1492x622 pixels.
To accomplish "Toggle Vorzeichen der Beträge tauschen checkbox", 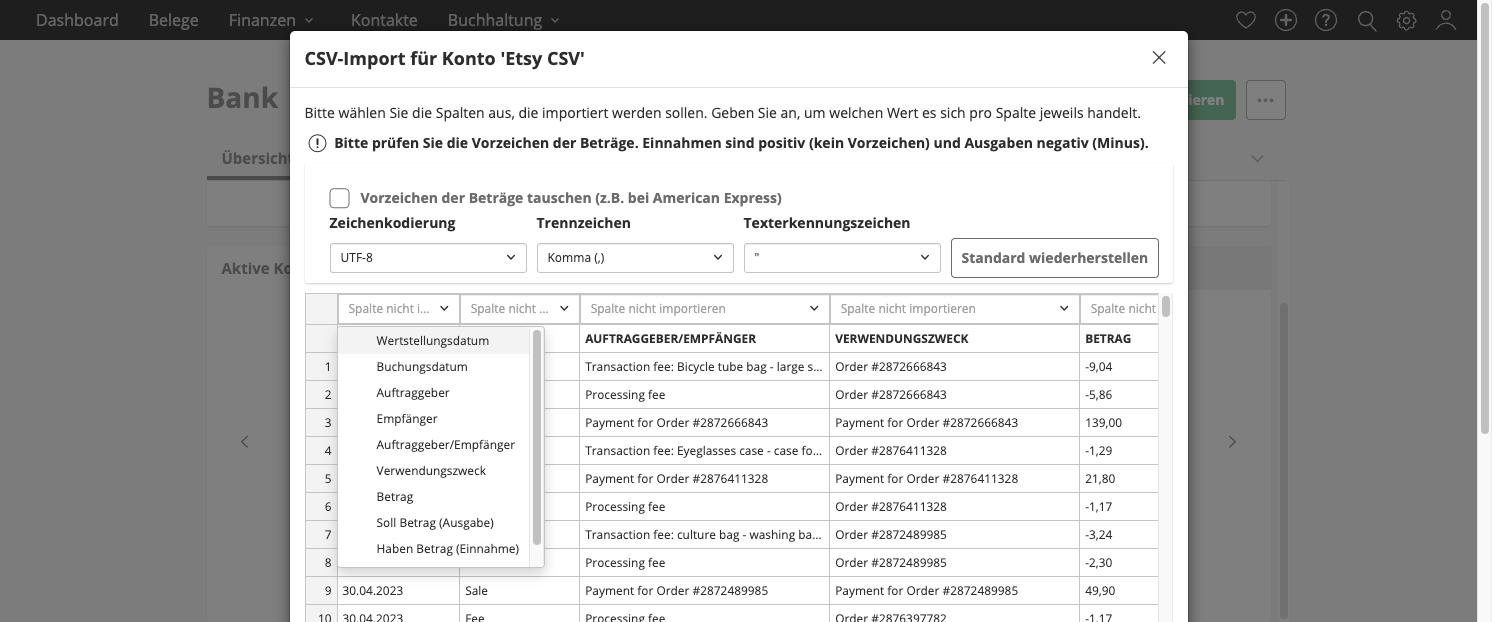I will coord(339,198).
